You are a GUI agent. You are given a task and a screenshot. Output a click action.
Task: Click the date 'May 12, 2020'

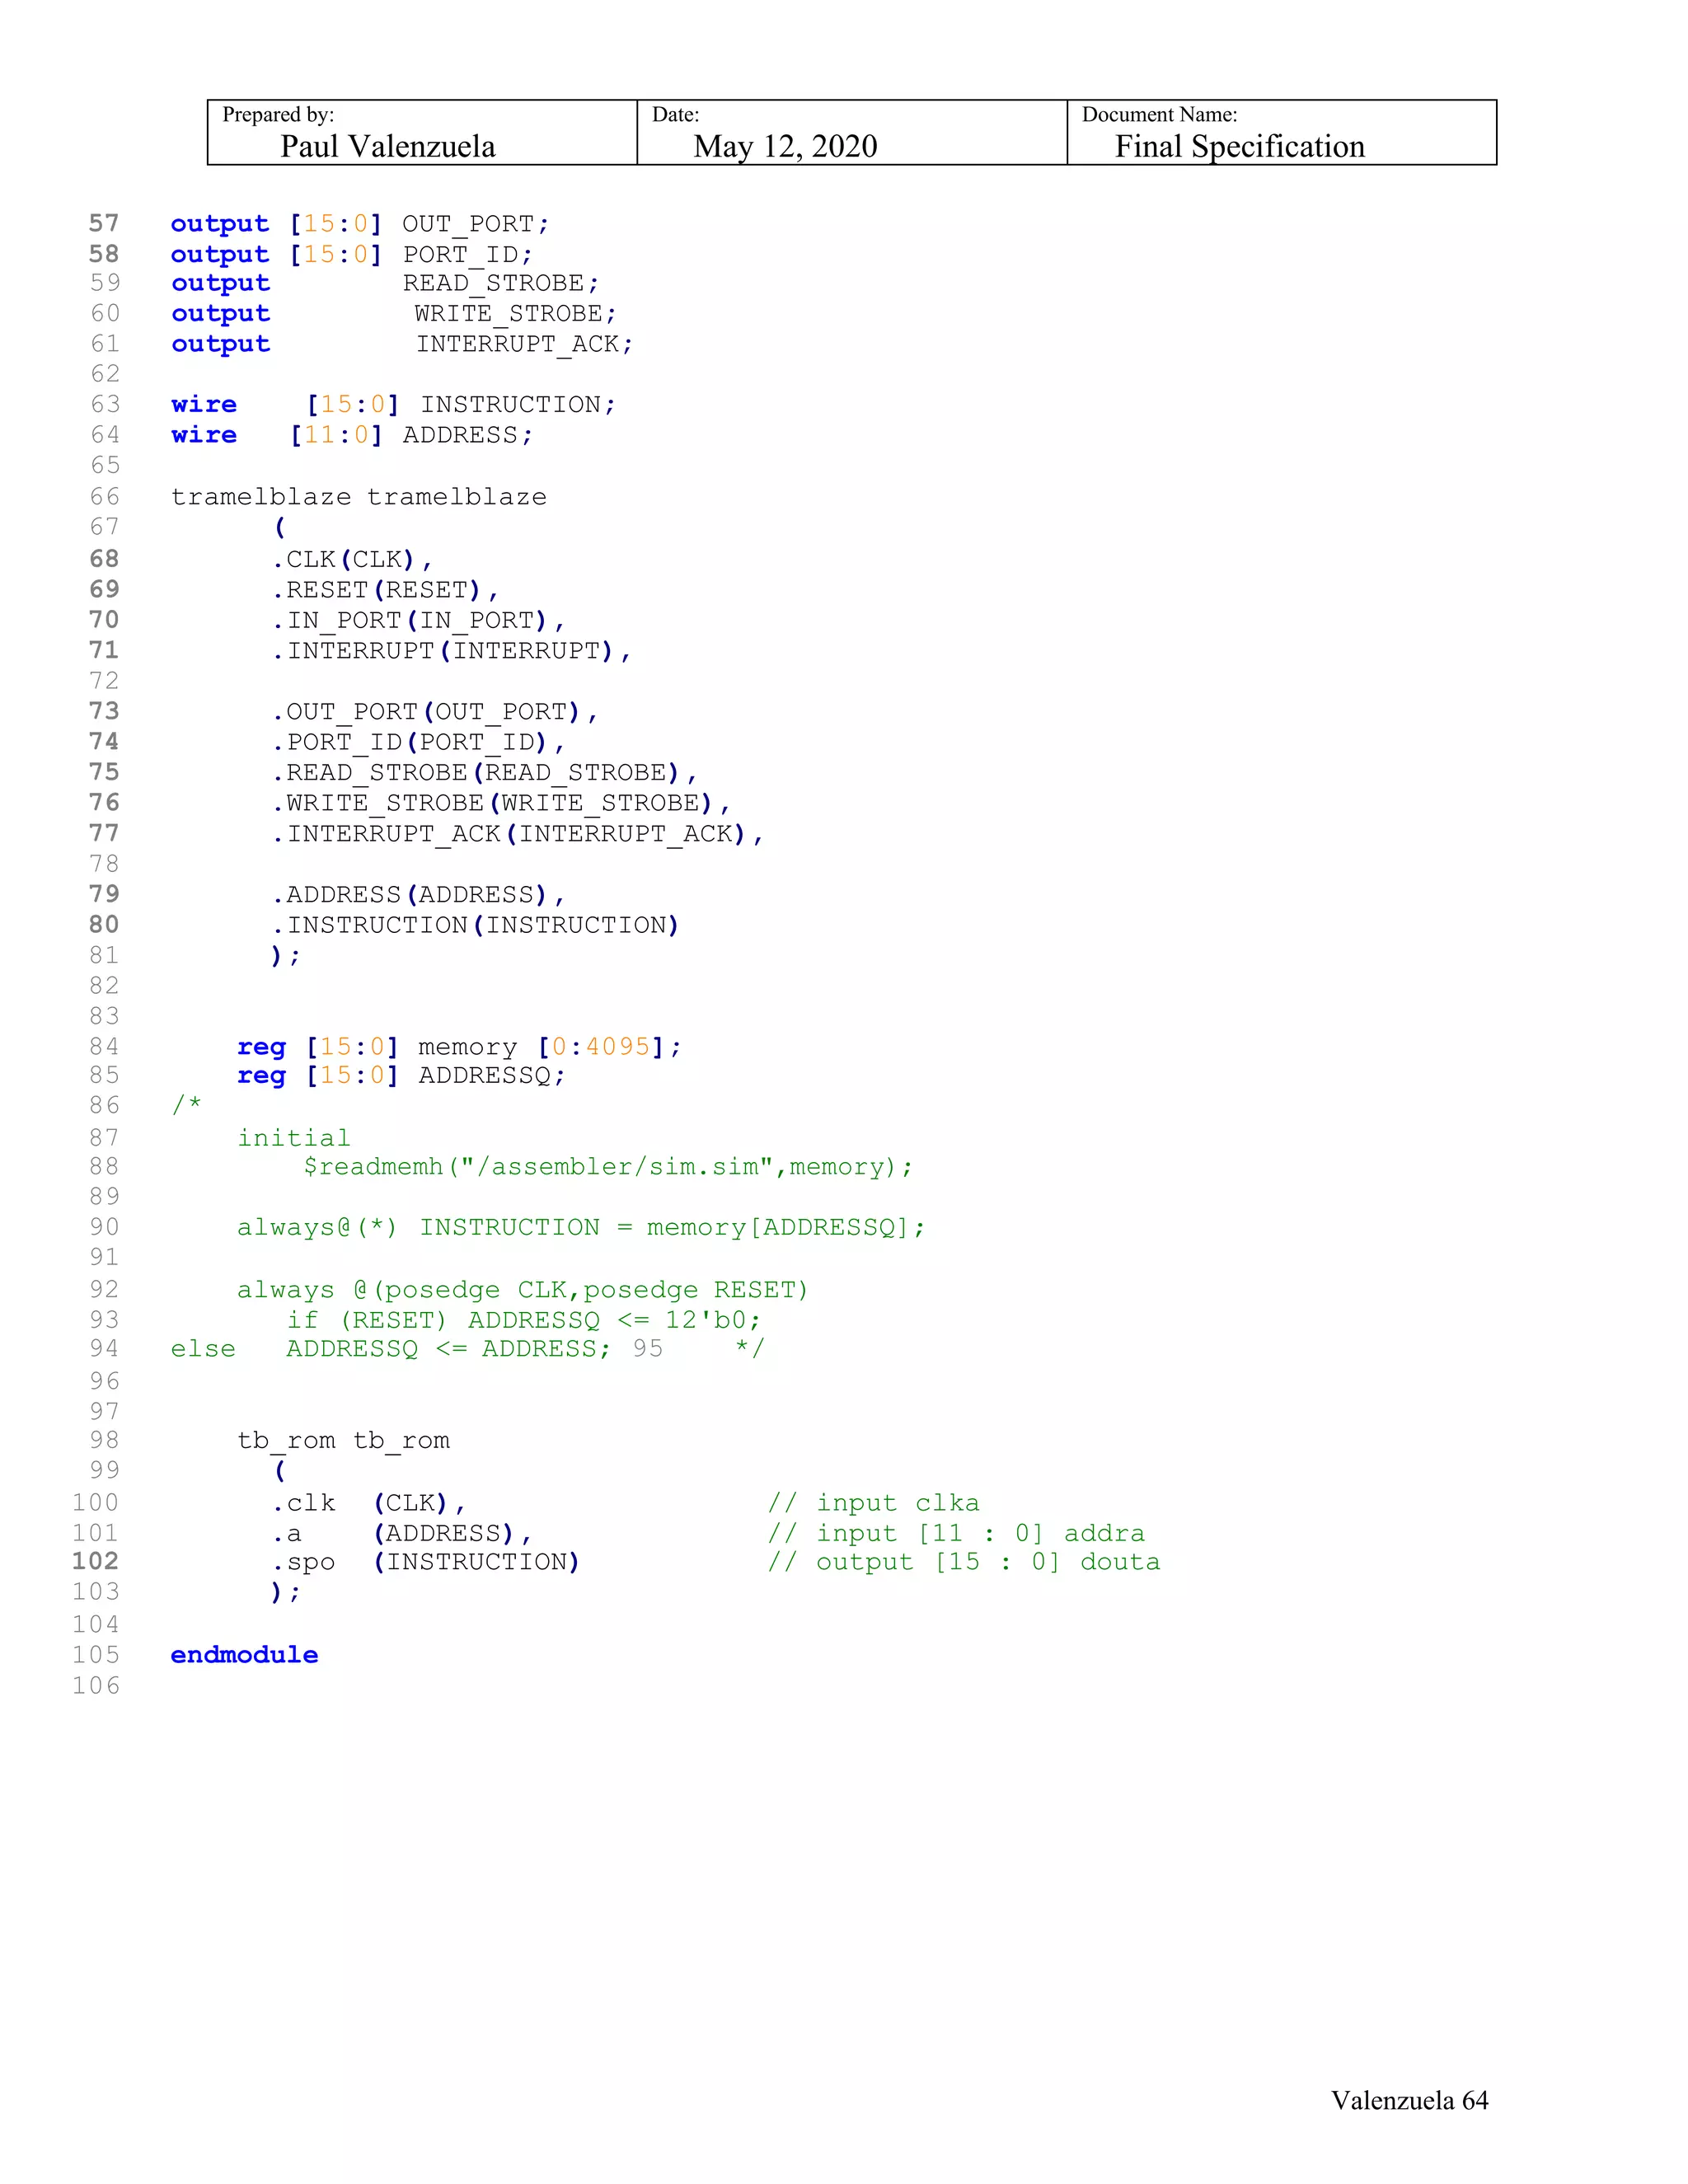pos(785,147)
